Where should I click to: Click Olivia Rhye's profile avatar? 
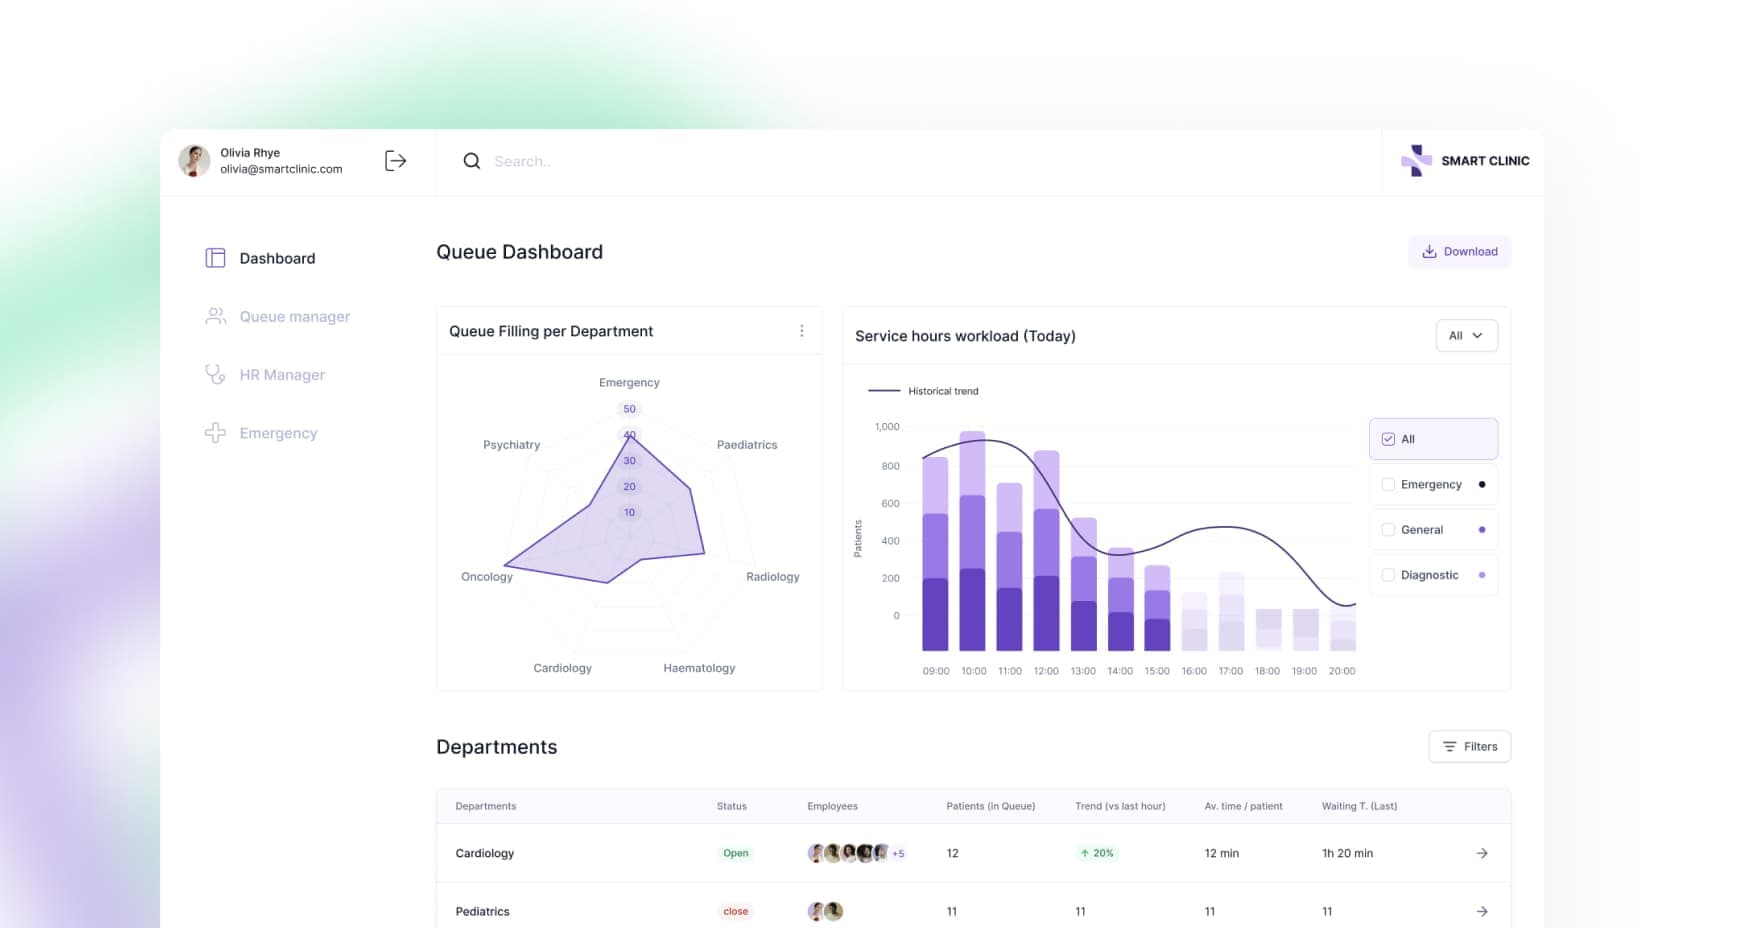click(x=194, y=161)
